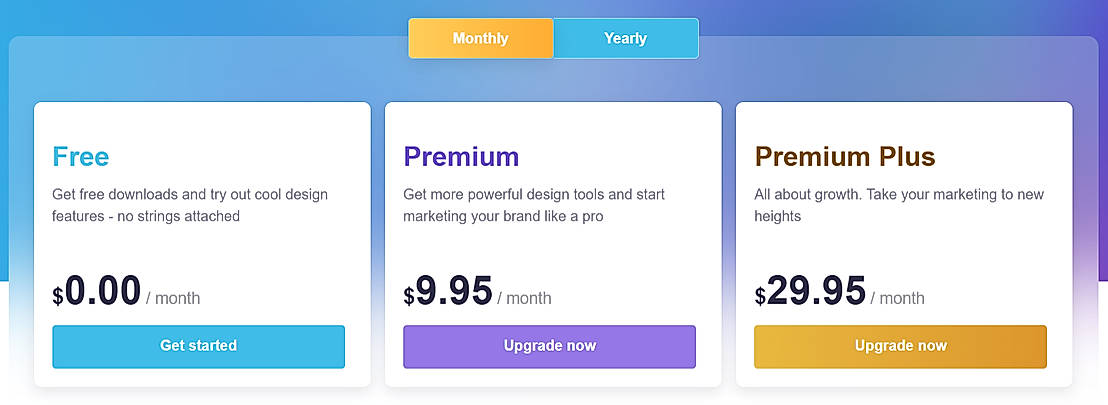Click the Premium plan heading
This screenshot has height=405, width=1108.
point(461,156)
